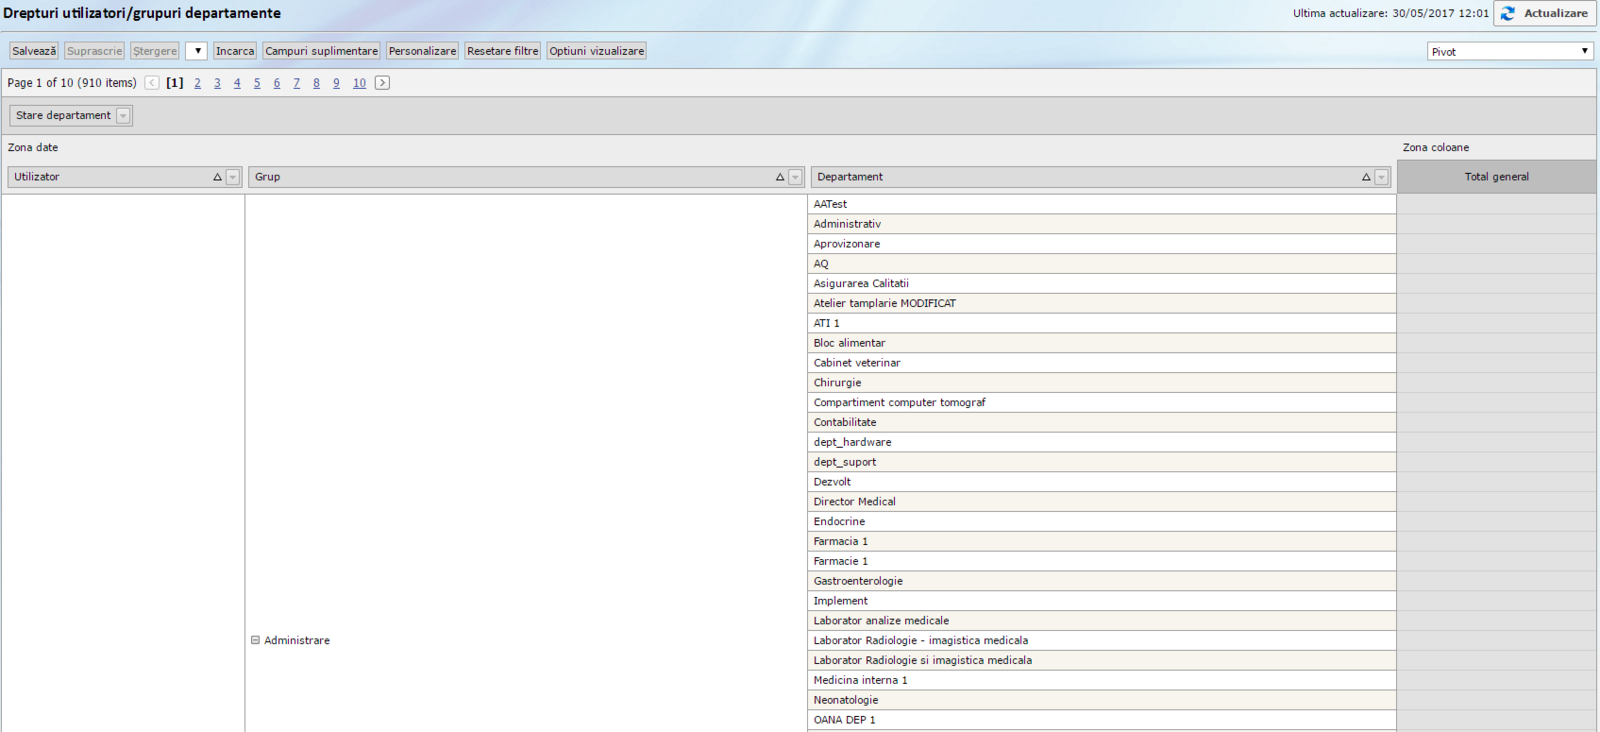This screenshot has width=1600, height=732.
Task: Go to page 2
Action: [x=197, y=83]
